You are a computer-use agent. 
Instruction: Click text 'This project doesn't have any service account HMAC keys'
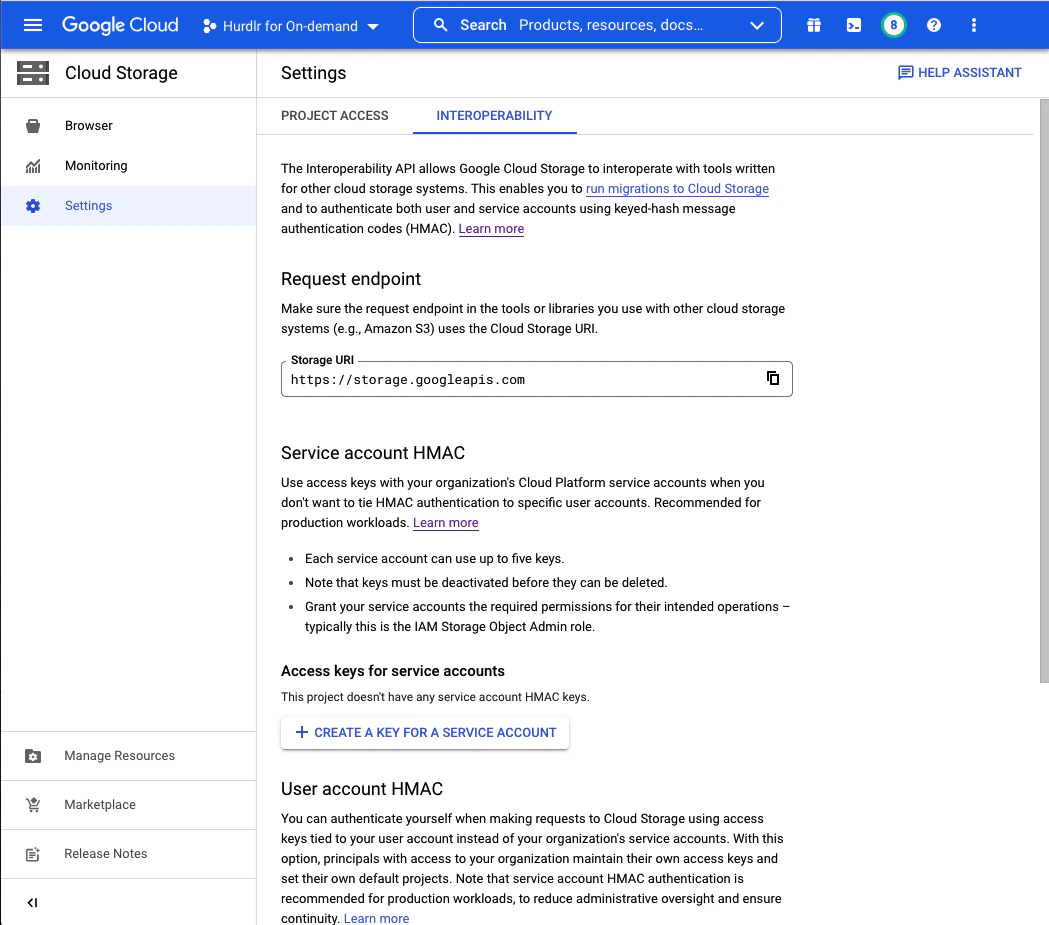click(x=435, y=697)
